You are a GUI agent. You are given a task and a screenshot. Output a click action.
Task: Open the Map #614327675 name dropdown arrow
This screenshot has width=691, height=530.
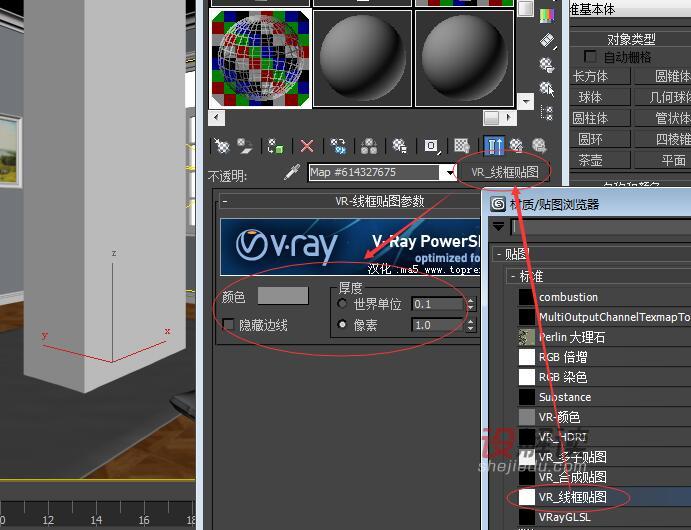[449, 172]
